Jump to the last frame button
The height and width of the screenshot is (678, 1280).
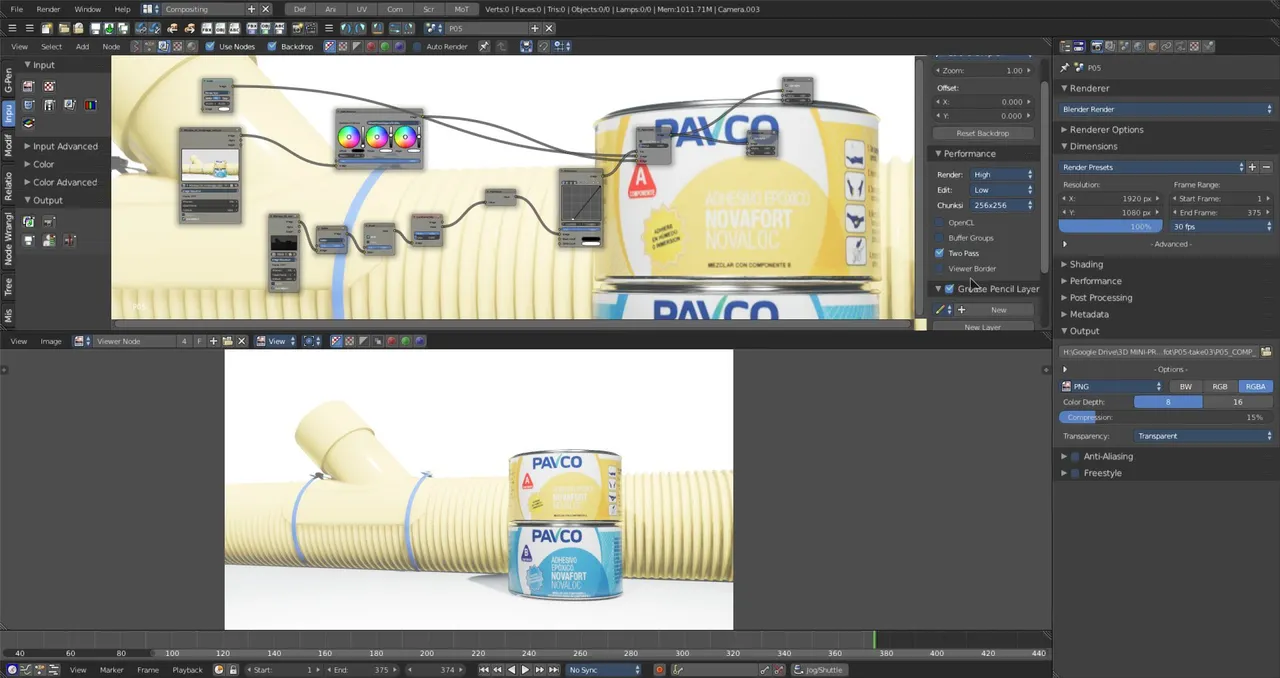553,670
